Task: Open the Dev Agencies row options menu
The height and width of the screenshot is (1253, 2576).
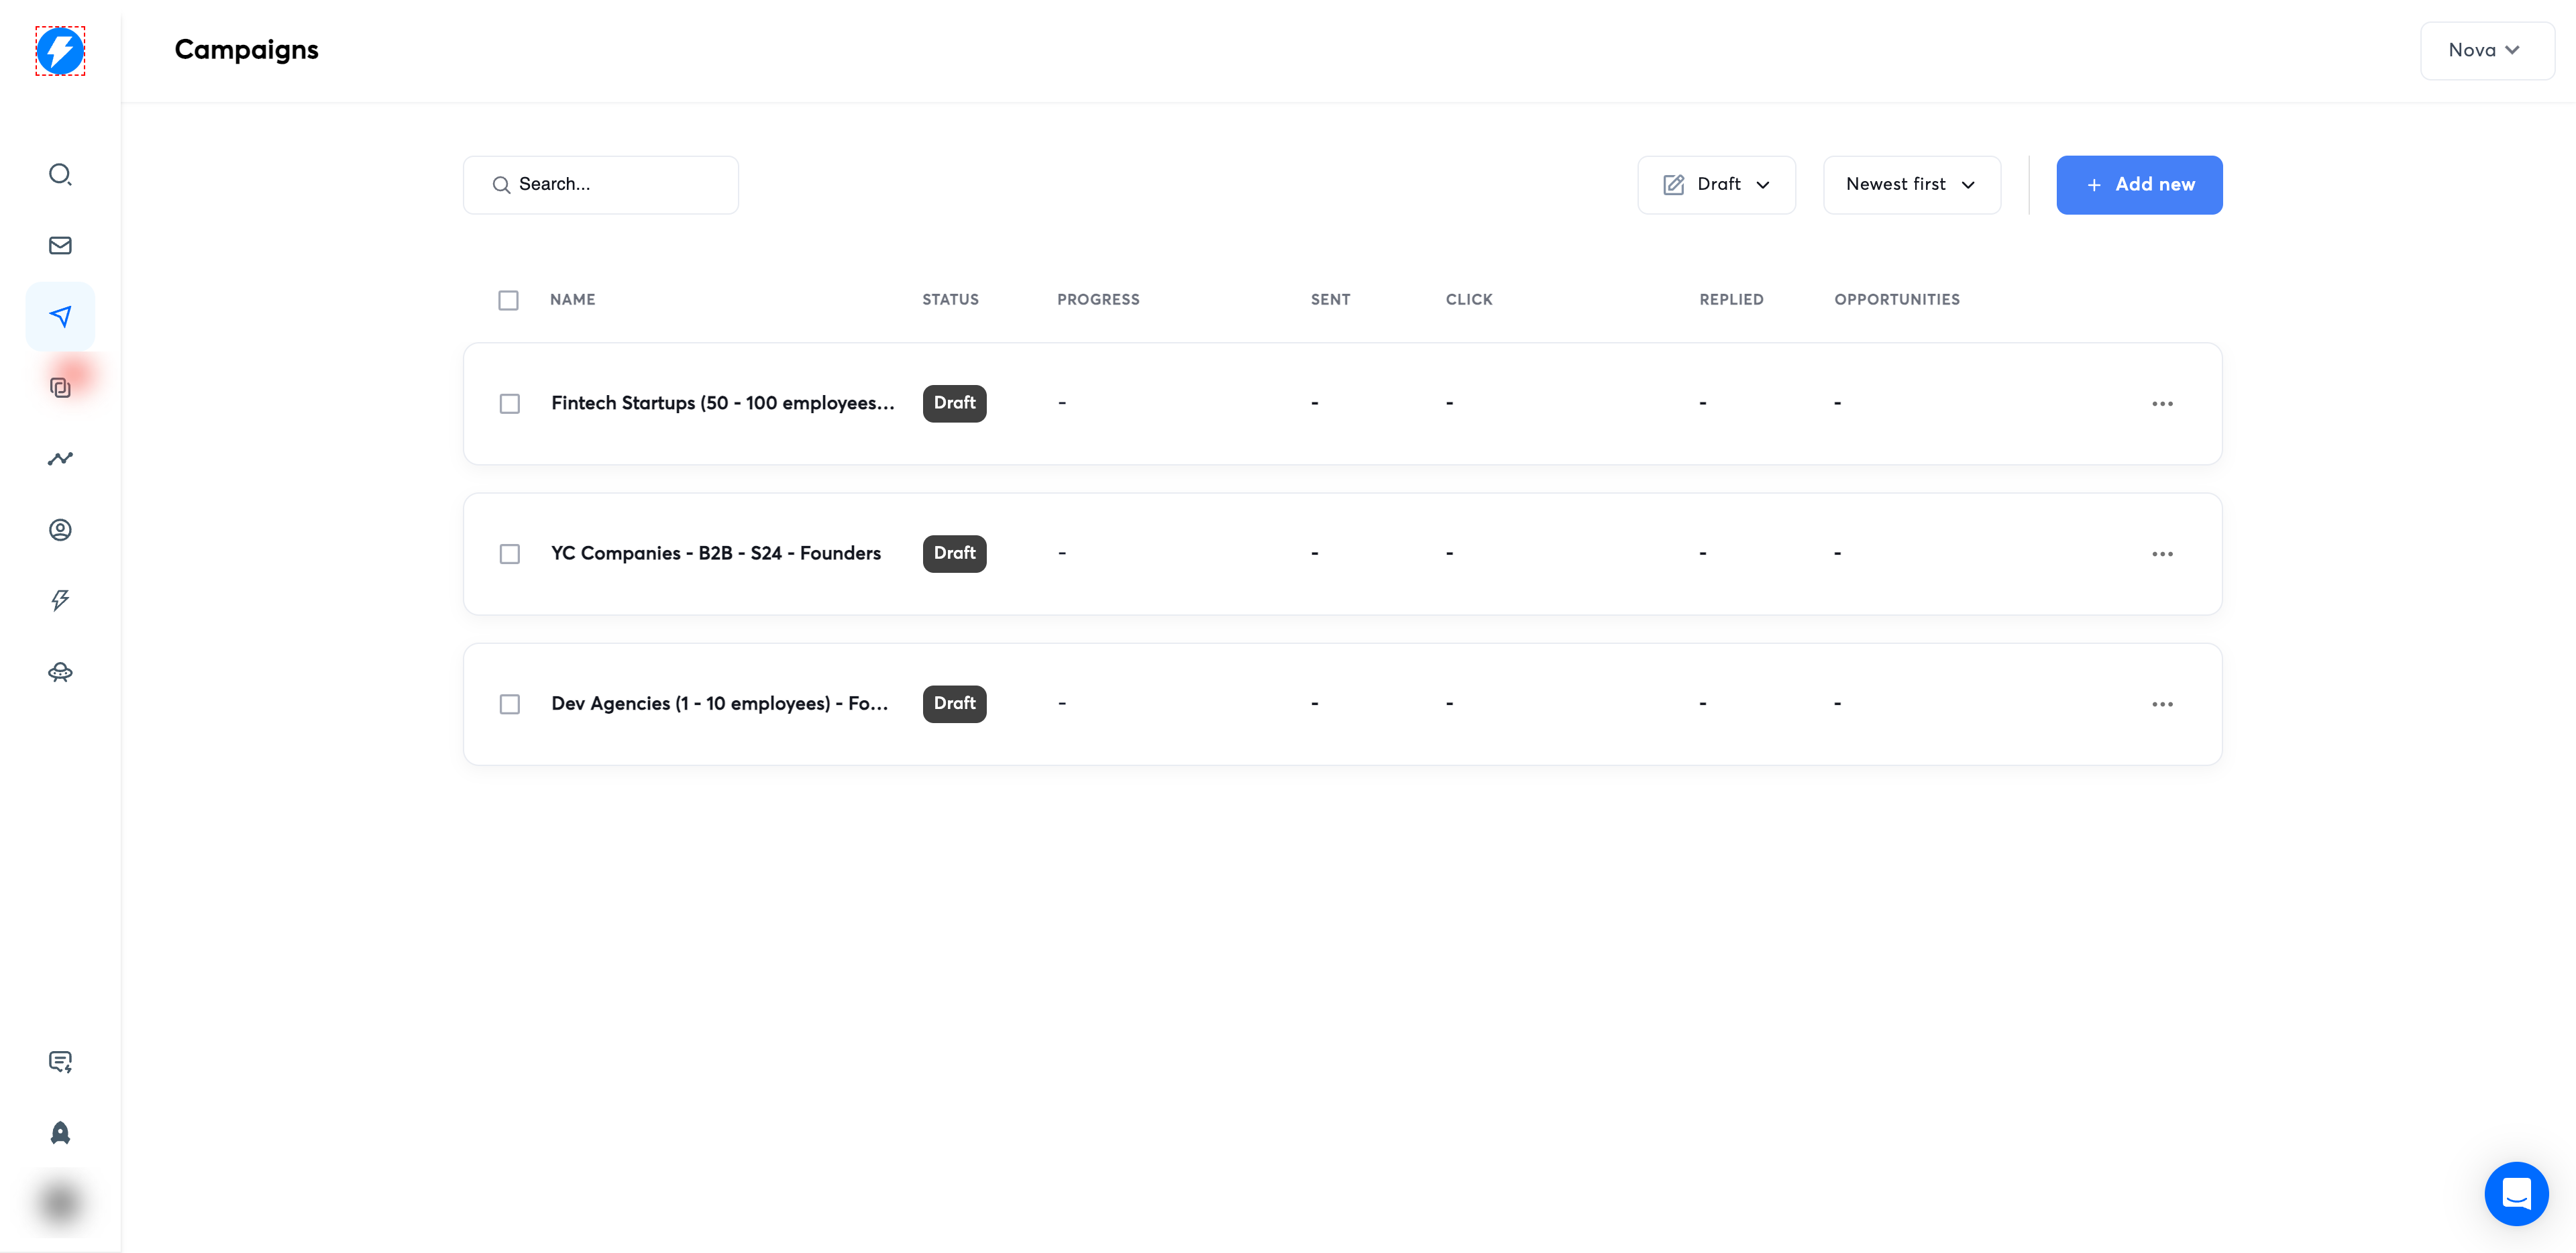Action: (2162, 704)
